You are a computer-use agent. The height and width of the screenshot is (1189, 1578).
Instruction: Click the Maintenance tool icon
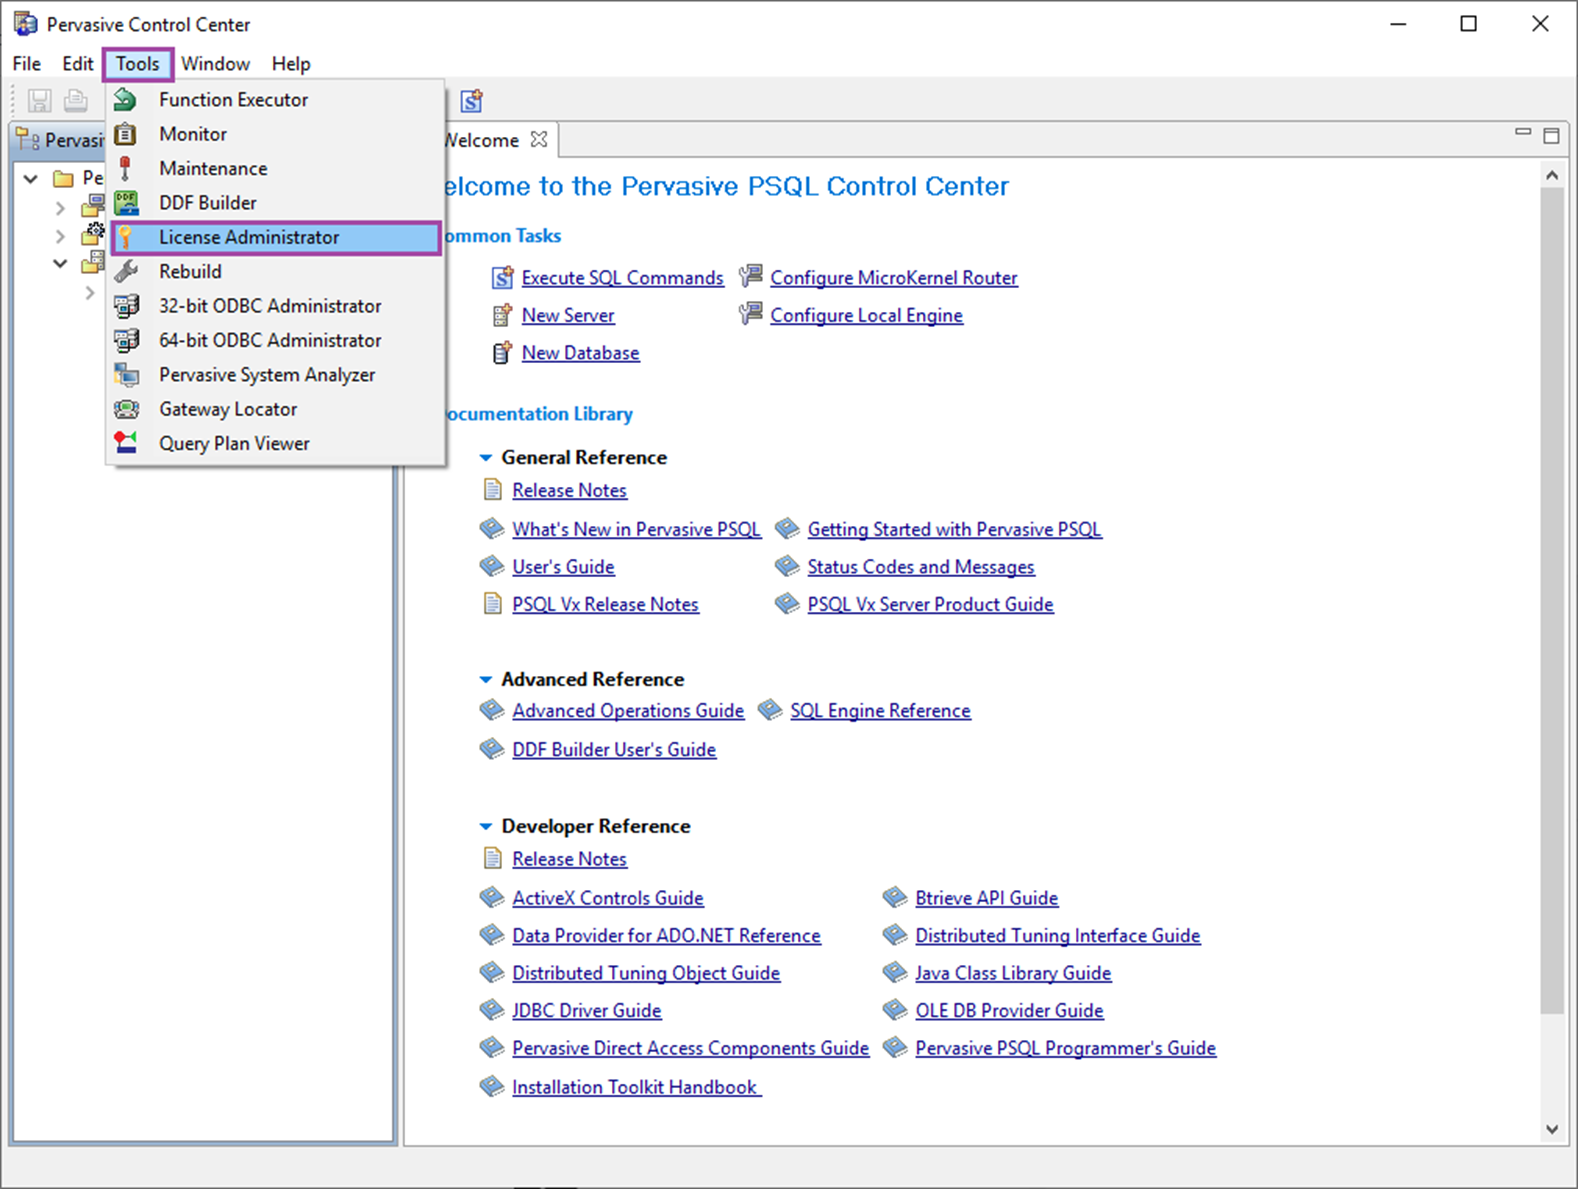coord(126,168)
